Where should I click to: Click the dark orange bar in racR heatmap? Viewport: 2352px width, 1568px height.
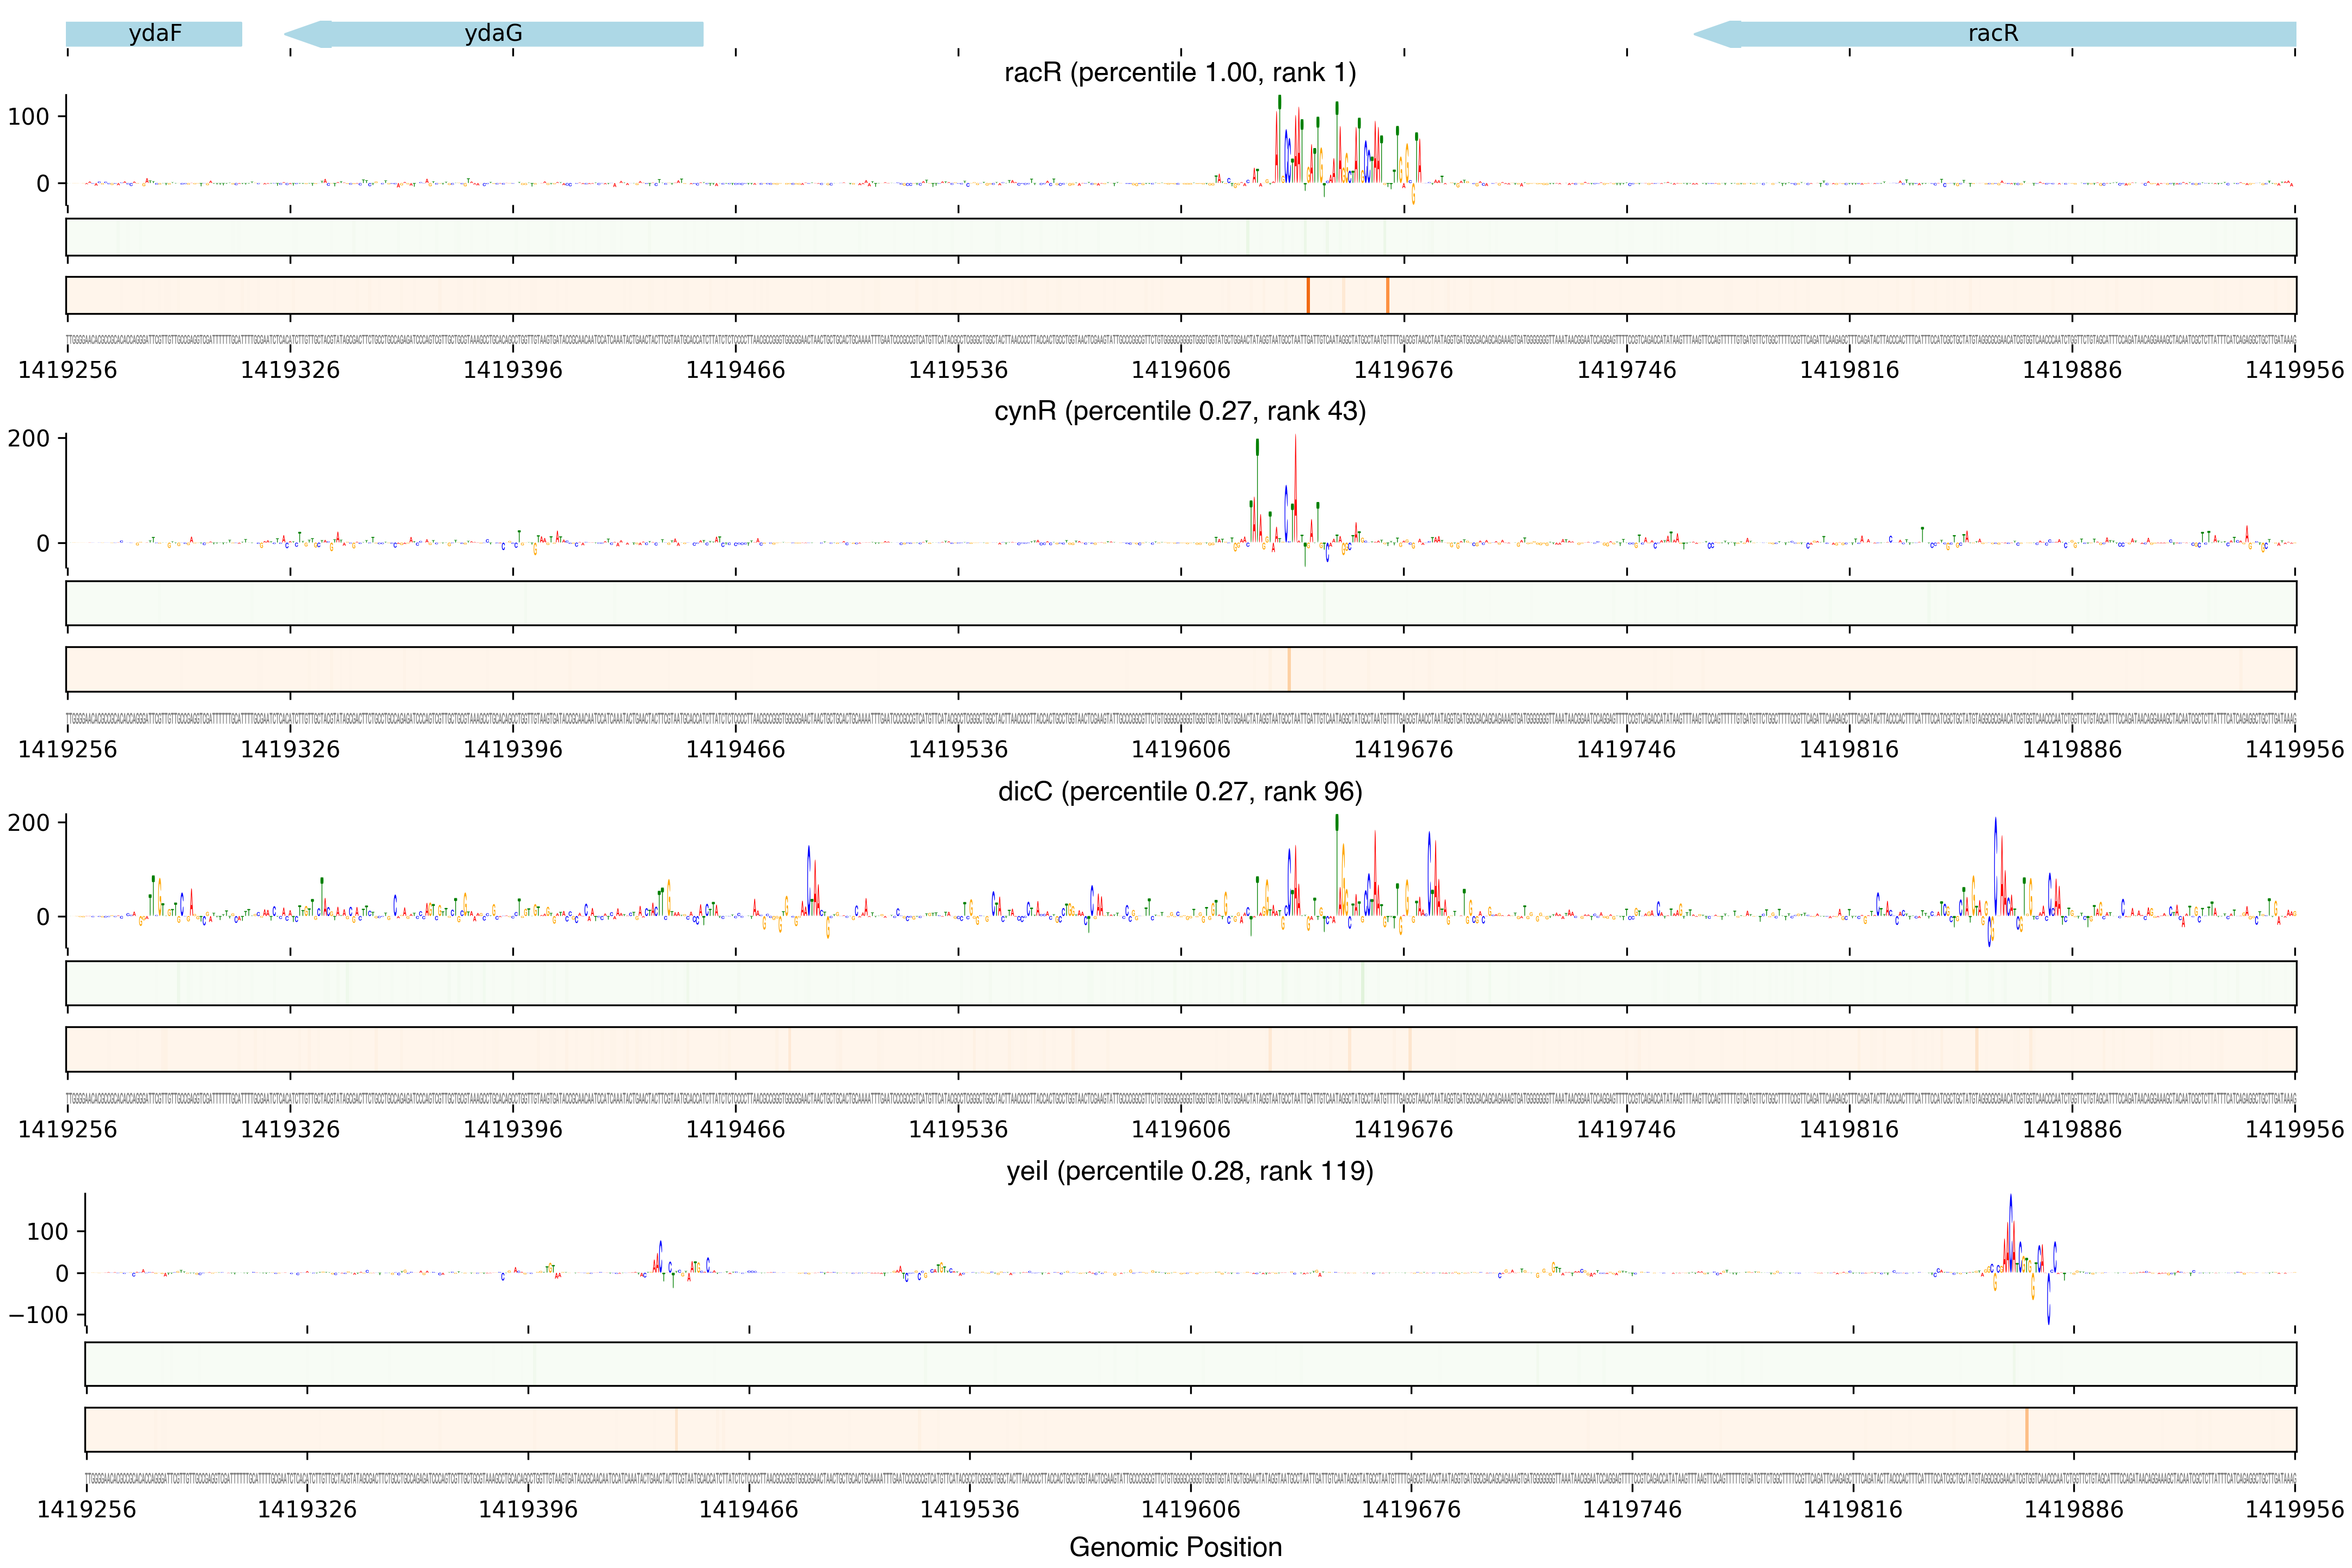click(1308, 295)
